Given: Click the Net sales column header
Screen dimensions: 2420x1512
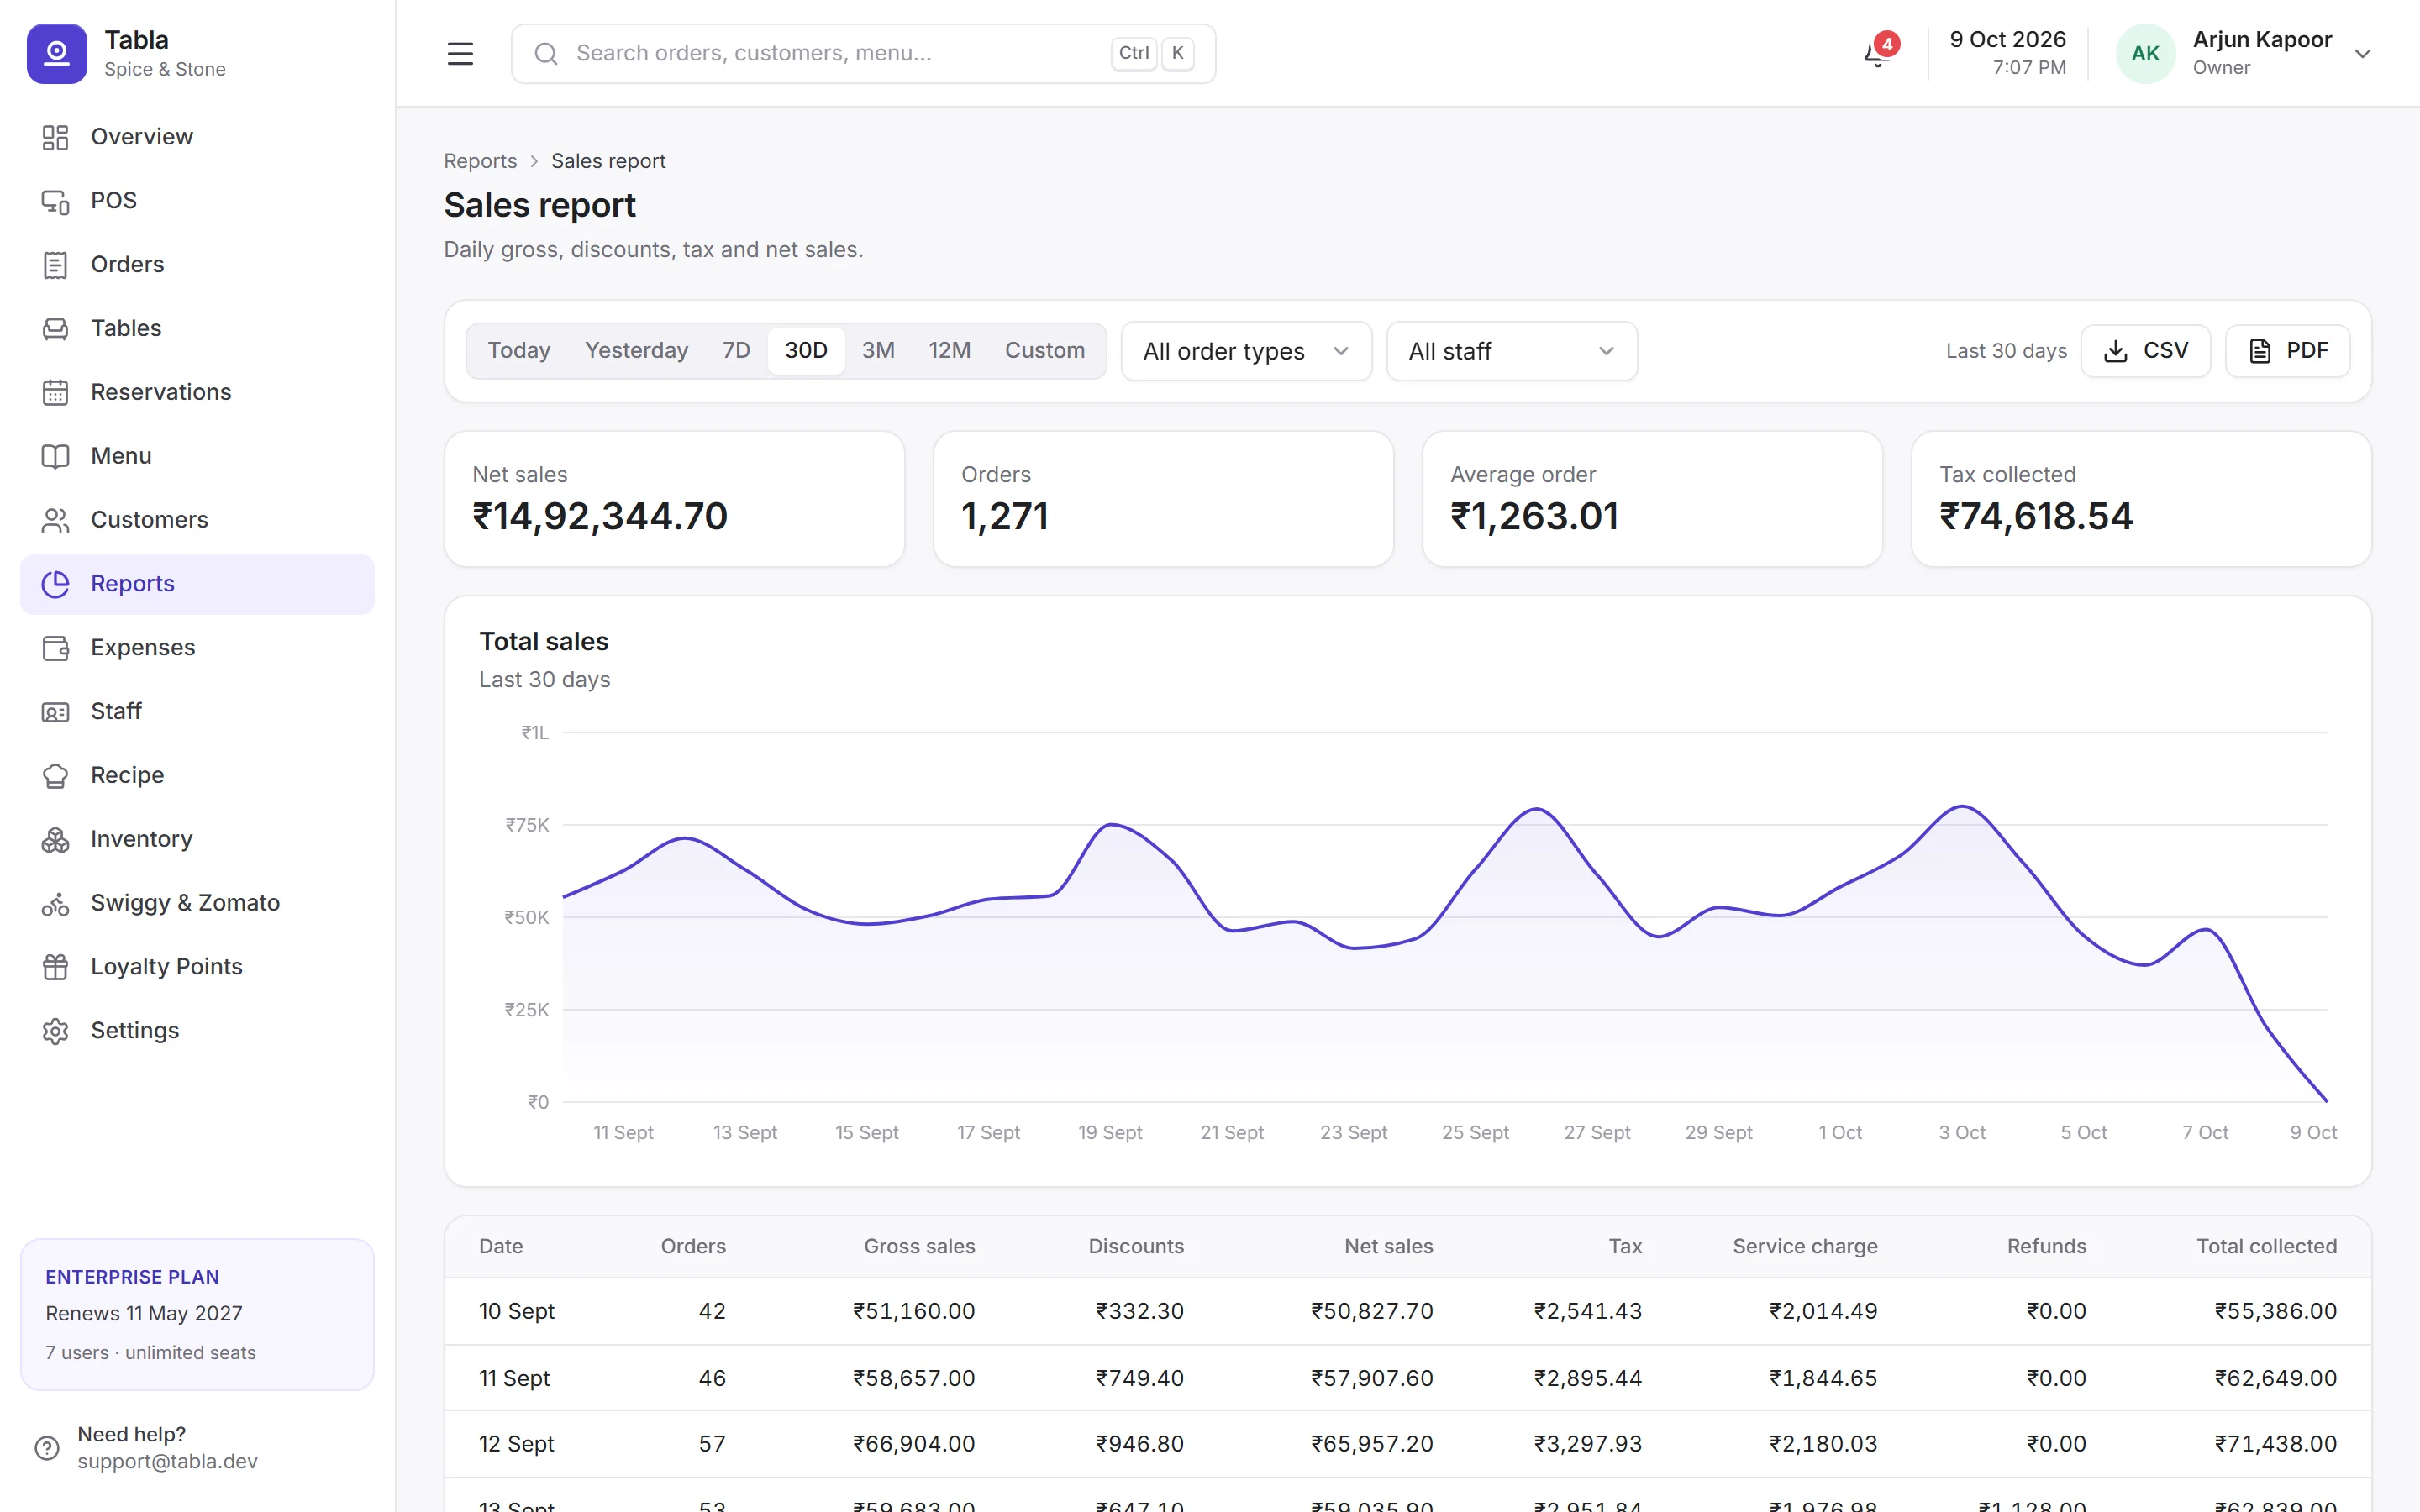Looking at the screenshot, I should (x=1388, y=1246).
